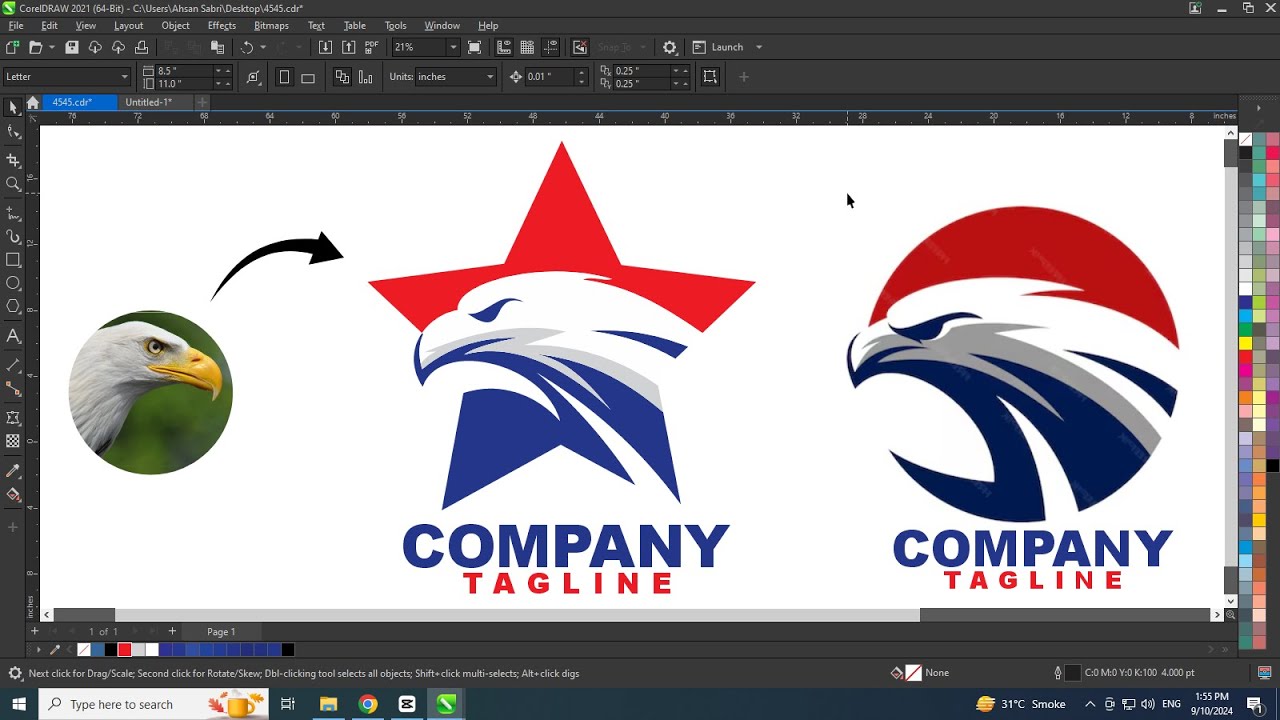Open the zoom level dropdown at 21%
This screenshot has width=1280, height=720.
[x=453, y=47]
